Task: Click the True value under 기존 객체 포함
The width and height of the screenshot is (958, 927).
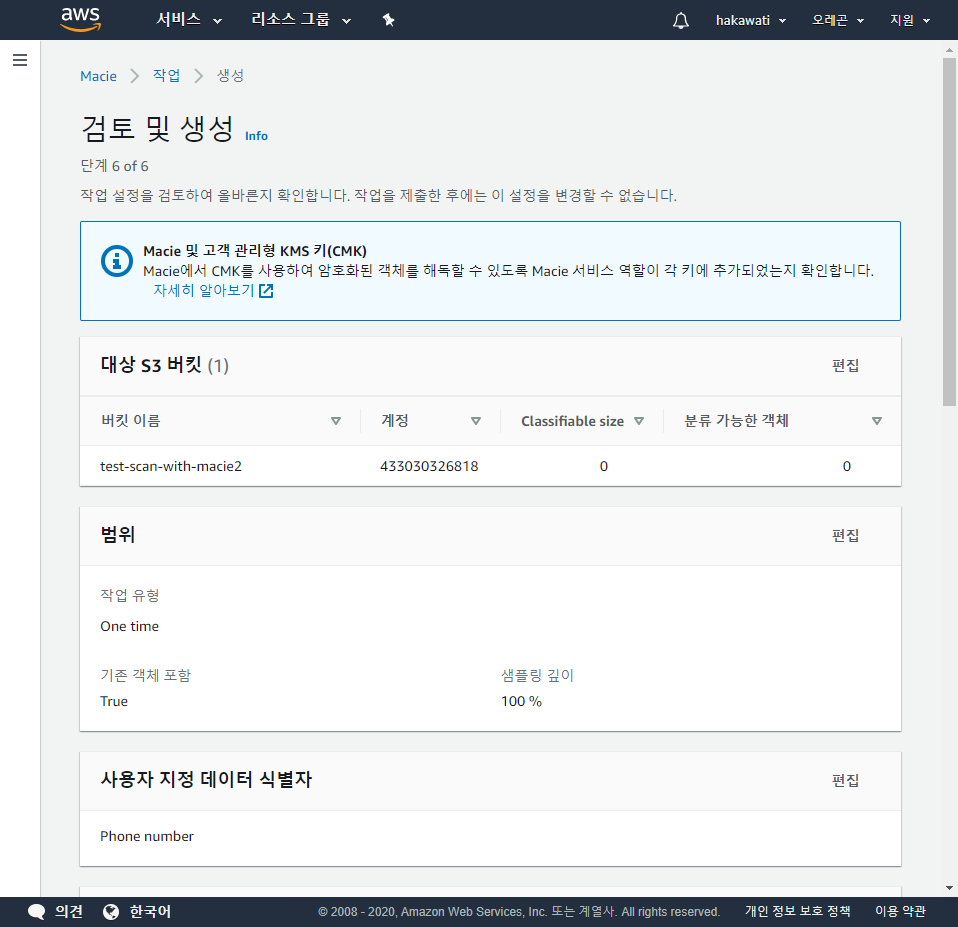Action: [x=114, y=702]
